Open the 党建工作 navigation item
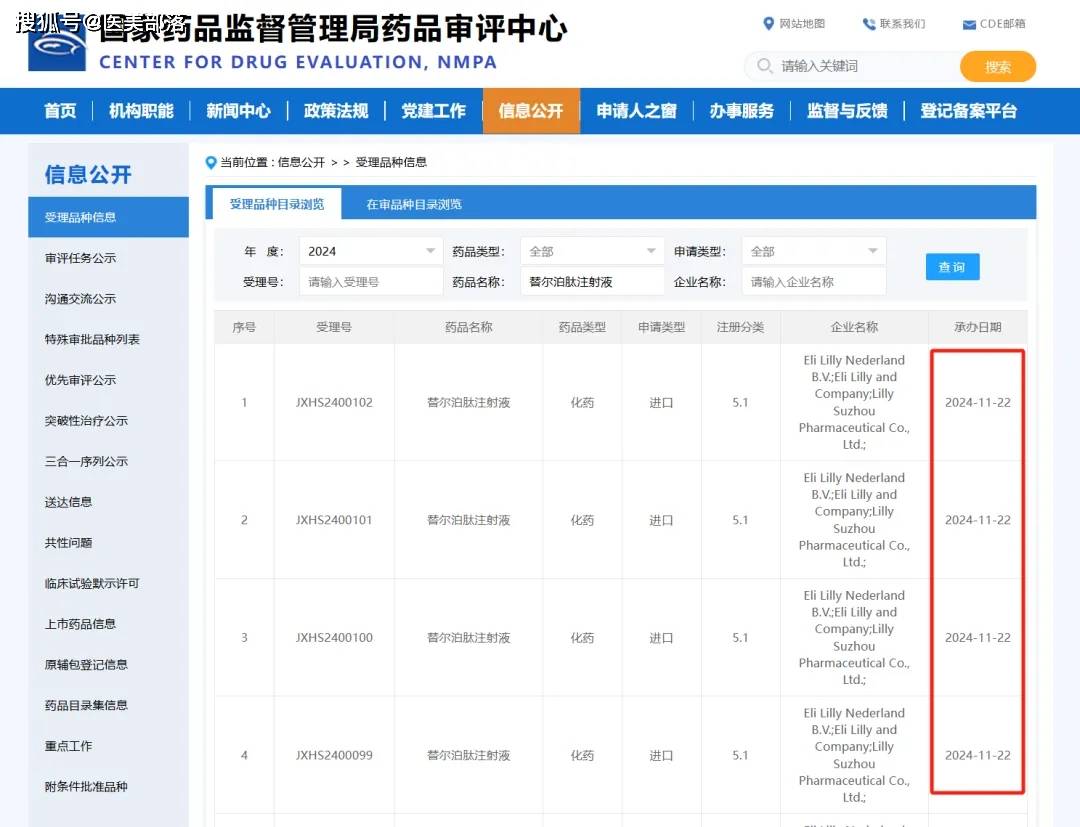 coord(434,111)
